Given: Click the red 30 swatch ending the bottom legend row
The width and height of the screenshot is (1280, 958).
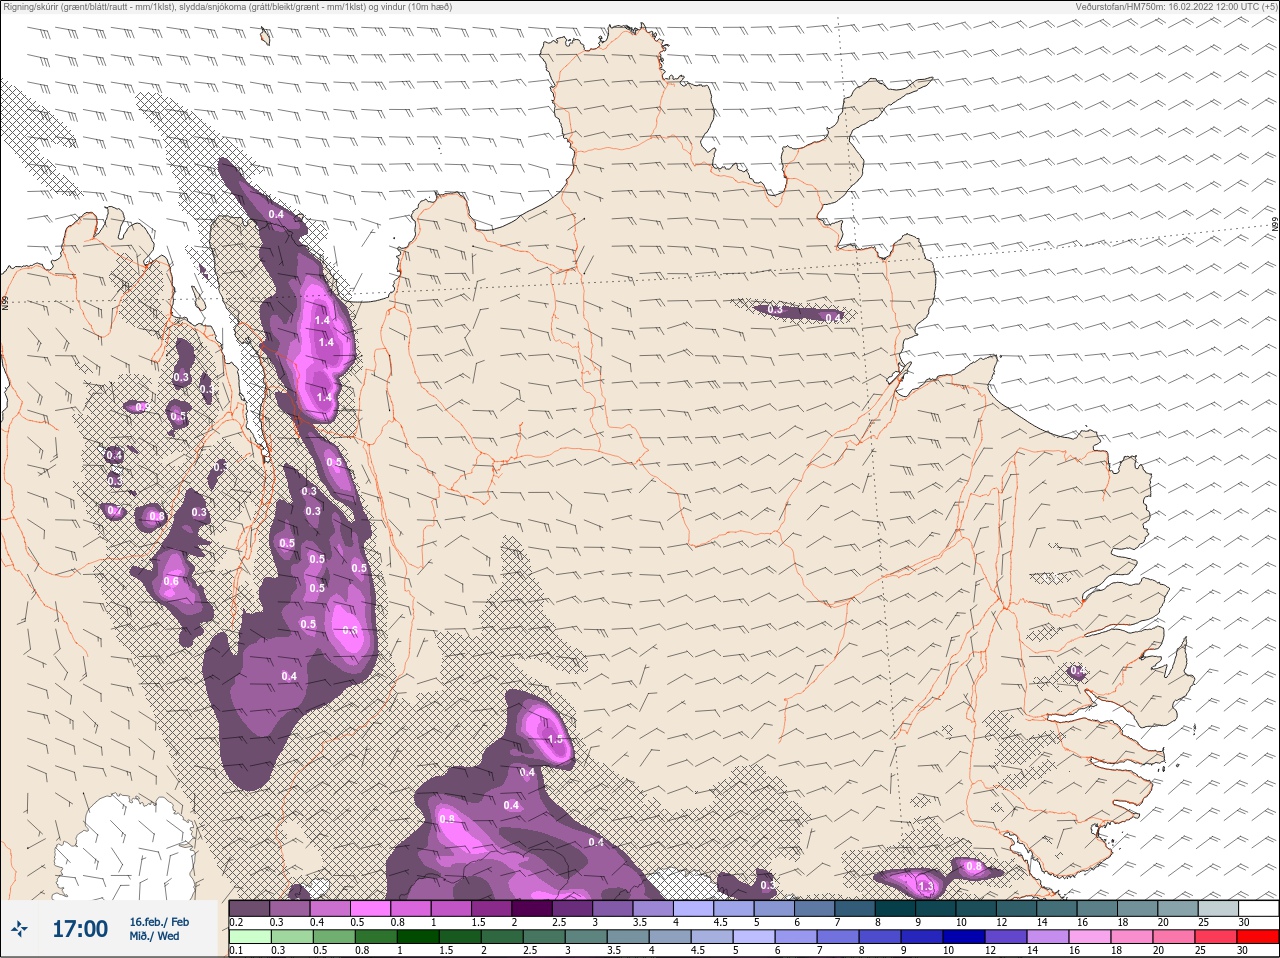Looking at the screenshot, I should point(1258,937).
